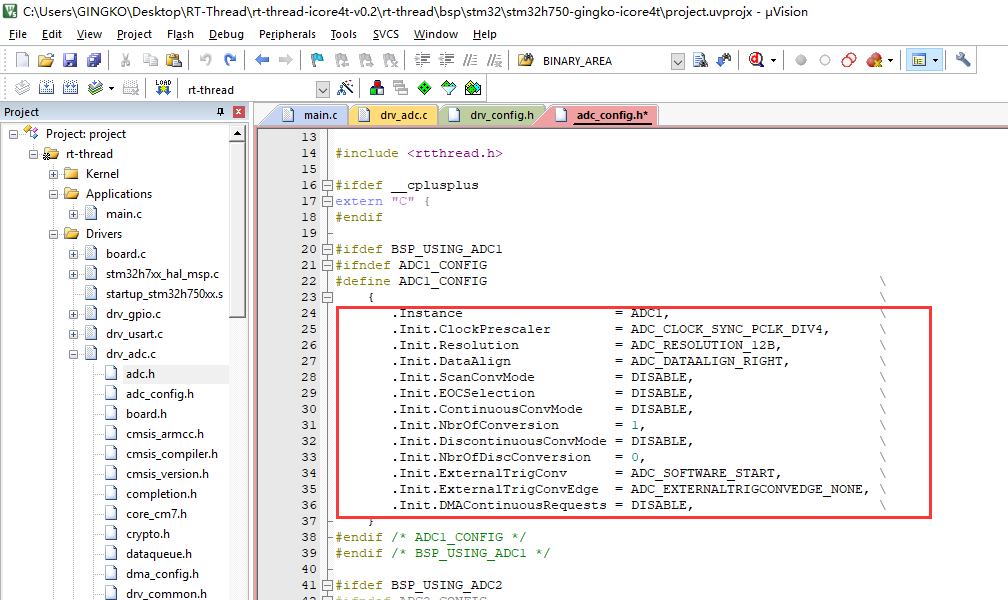Image resolution: width=1008 pixels, height=600 pixels.
Task: Open Options for Target wand icon
Action: click(x=346, y=88)
